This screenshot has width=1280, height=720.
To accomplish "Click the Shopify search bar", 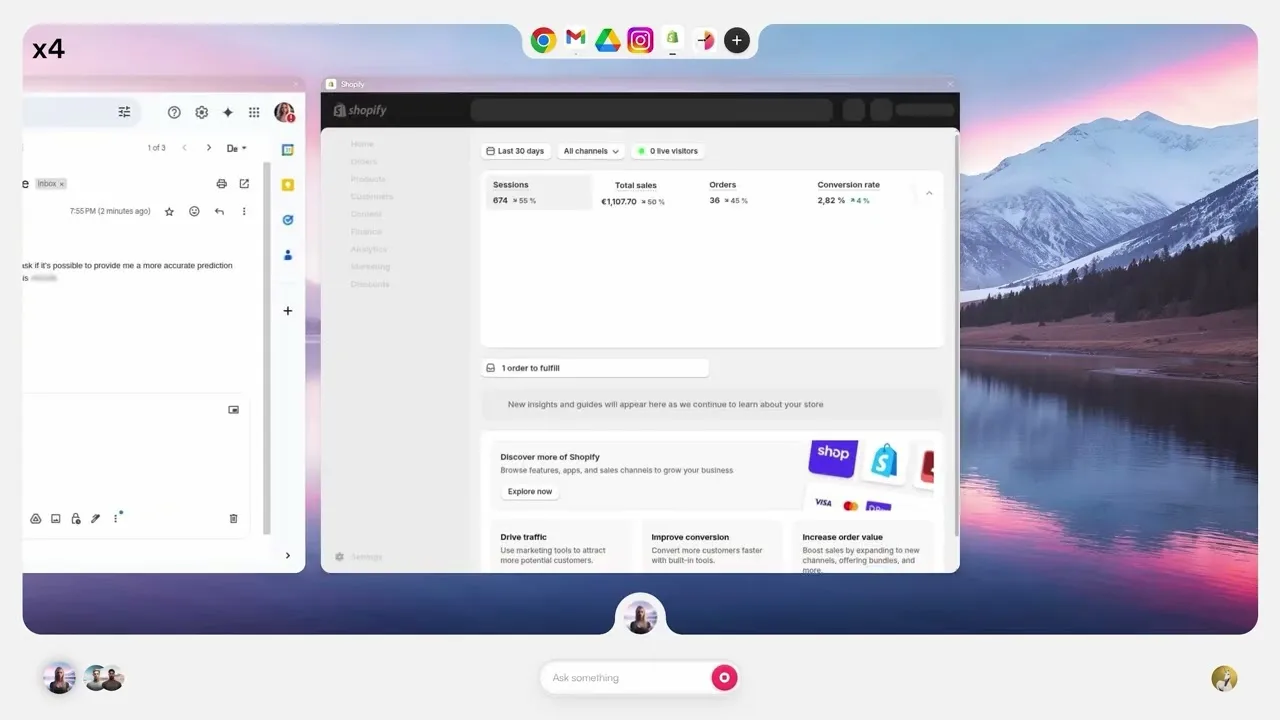I will [x=651, y=110].
